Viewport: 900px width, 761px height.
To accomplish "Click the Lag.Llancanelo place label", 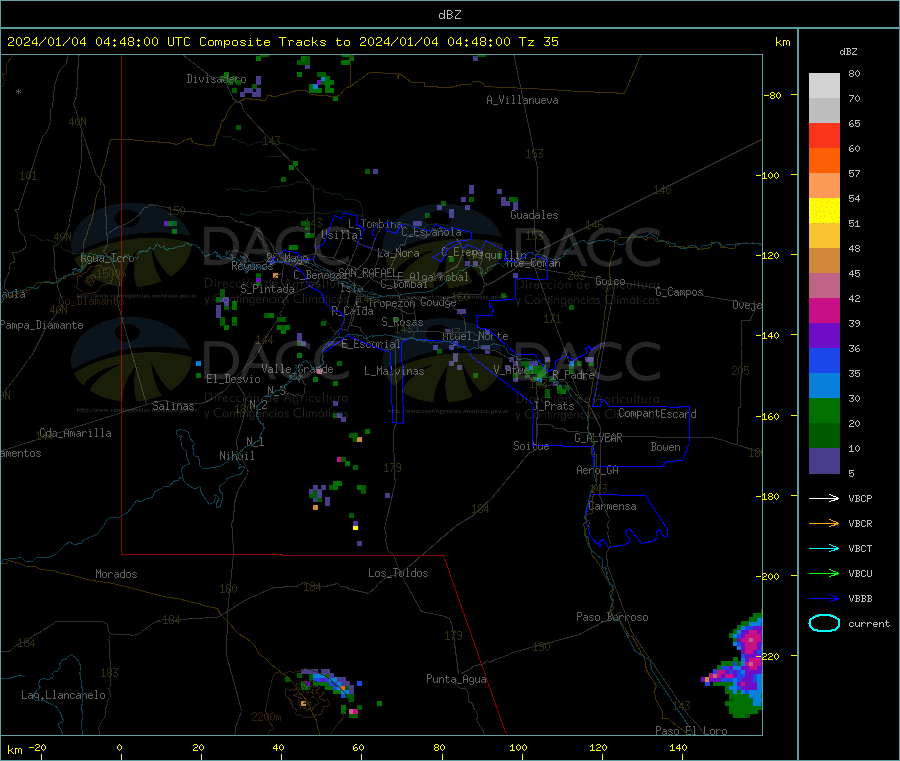I will point(63,696).
